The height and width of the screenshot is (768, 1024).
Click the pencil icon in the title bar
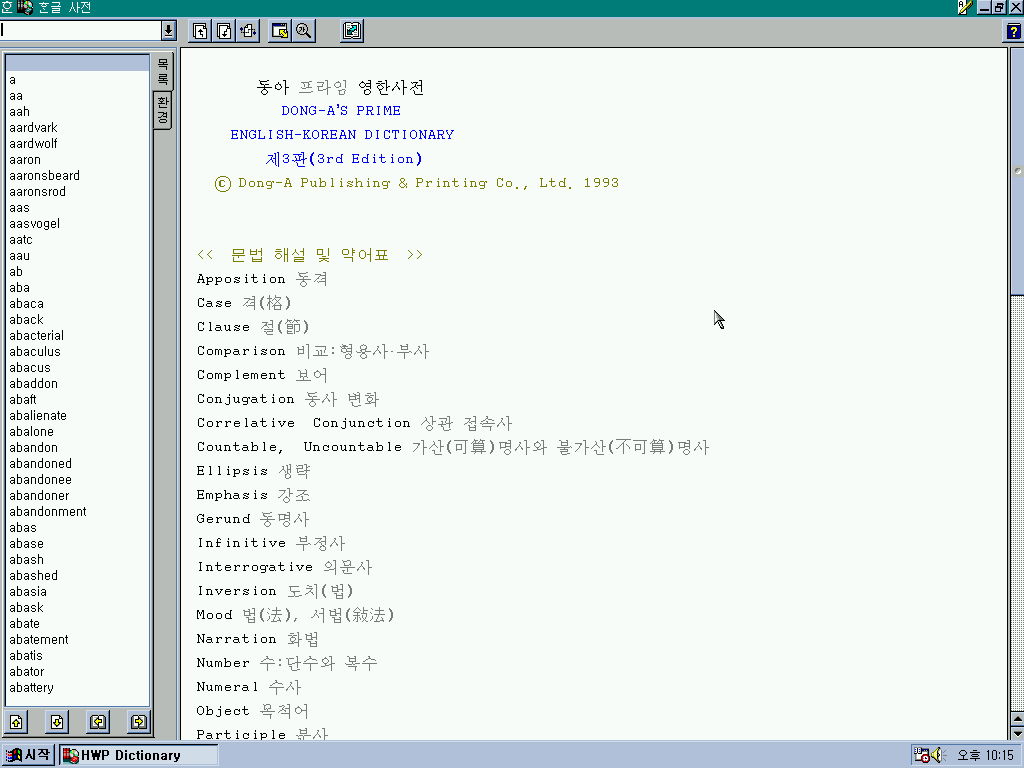(x=965, y=7)
